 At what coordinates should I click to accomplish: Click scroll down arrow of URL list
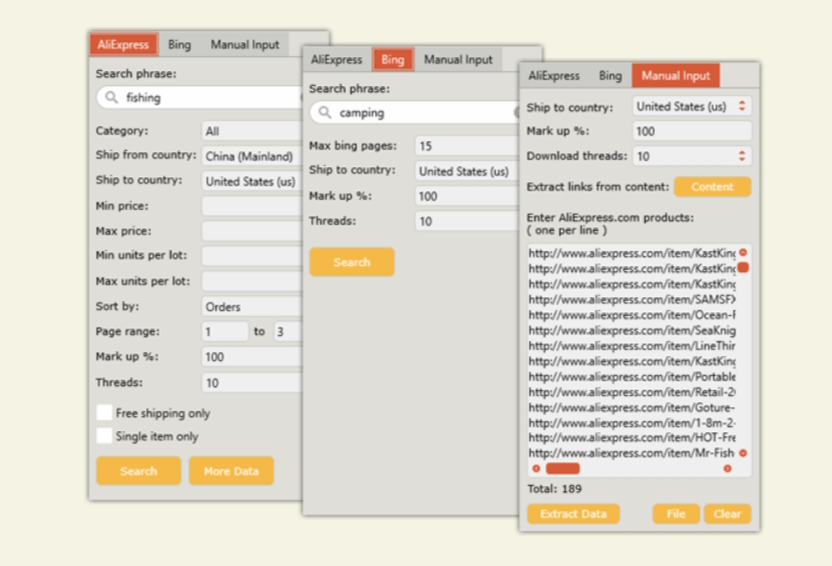(743, 453)
